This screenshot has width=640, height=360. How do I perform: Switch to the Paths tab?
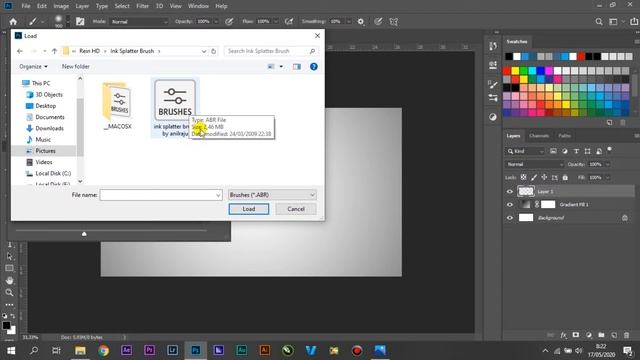(x=564, y=136)
